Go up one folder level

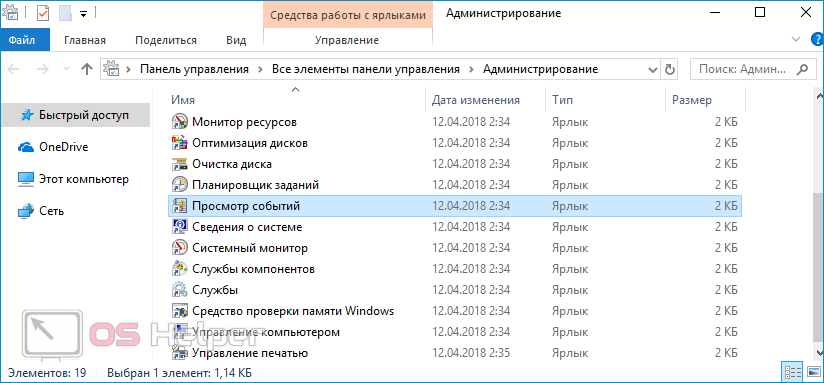pos(87,69)
